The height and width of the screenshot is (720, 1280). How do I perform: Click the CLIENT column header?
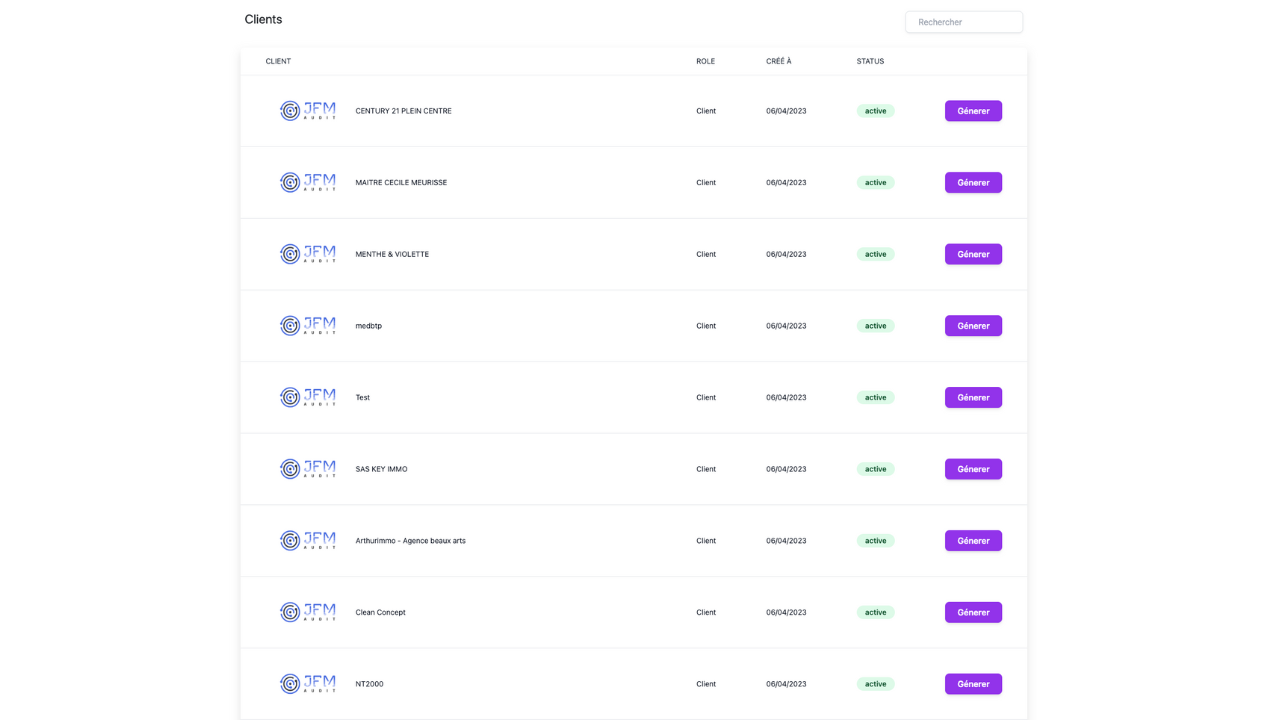coord(278,61)
